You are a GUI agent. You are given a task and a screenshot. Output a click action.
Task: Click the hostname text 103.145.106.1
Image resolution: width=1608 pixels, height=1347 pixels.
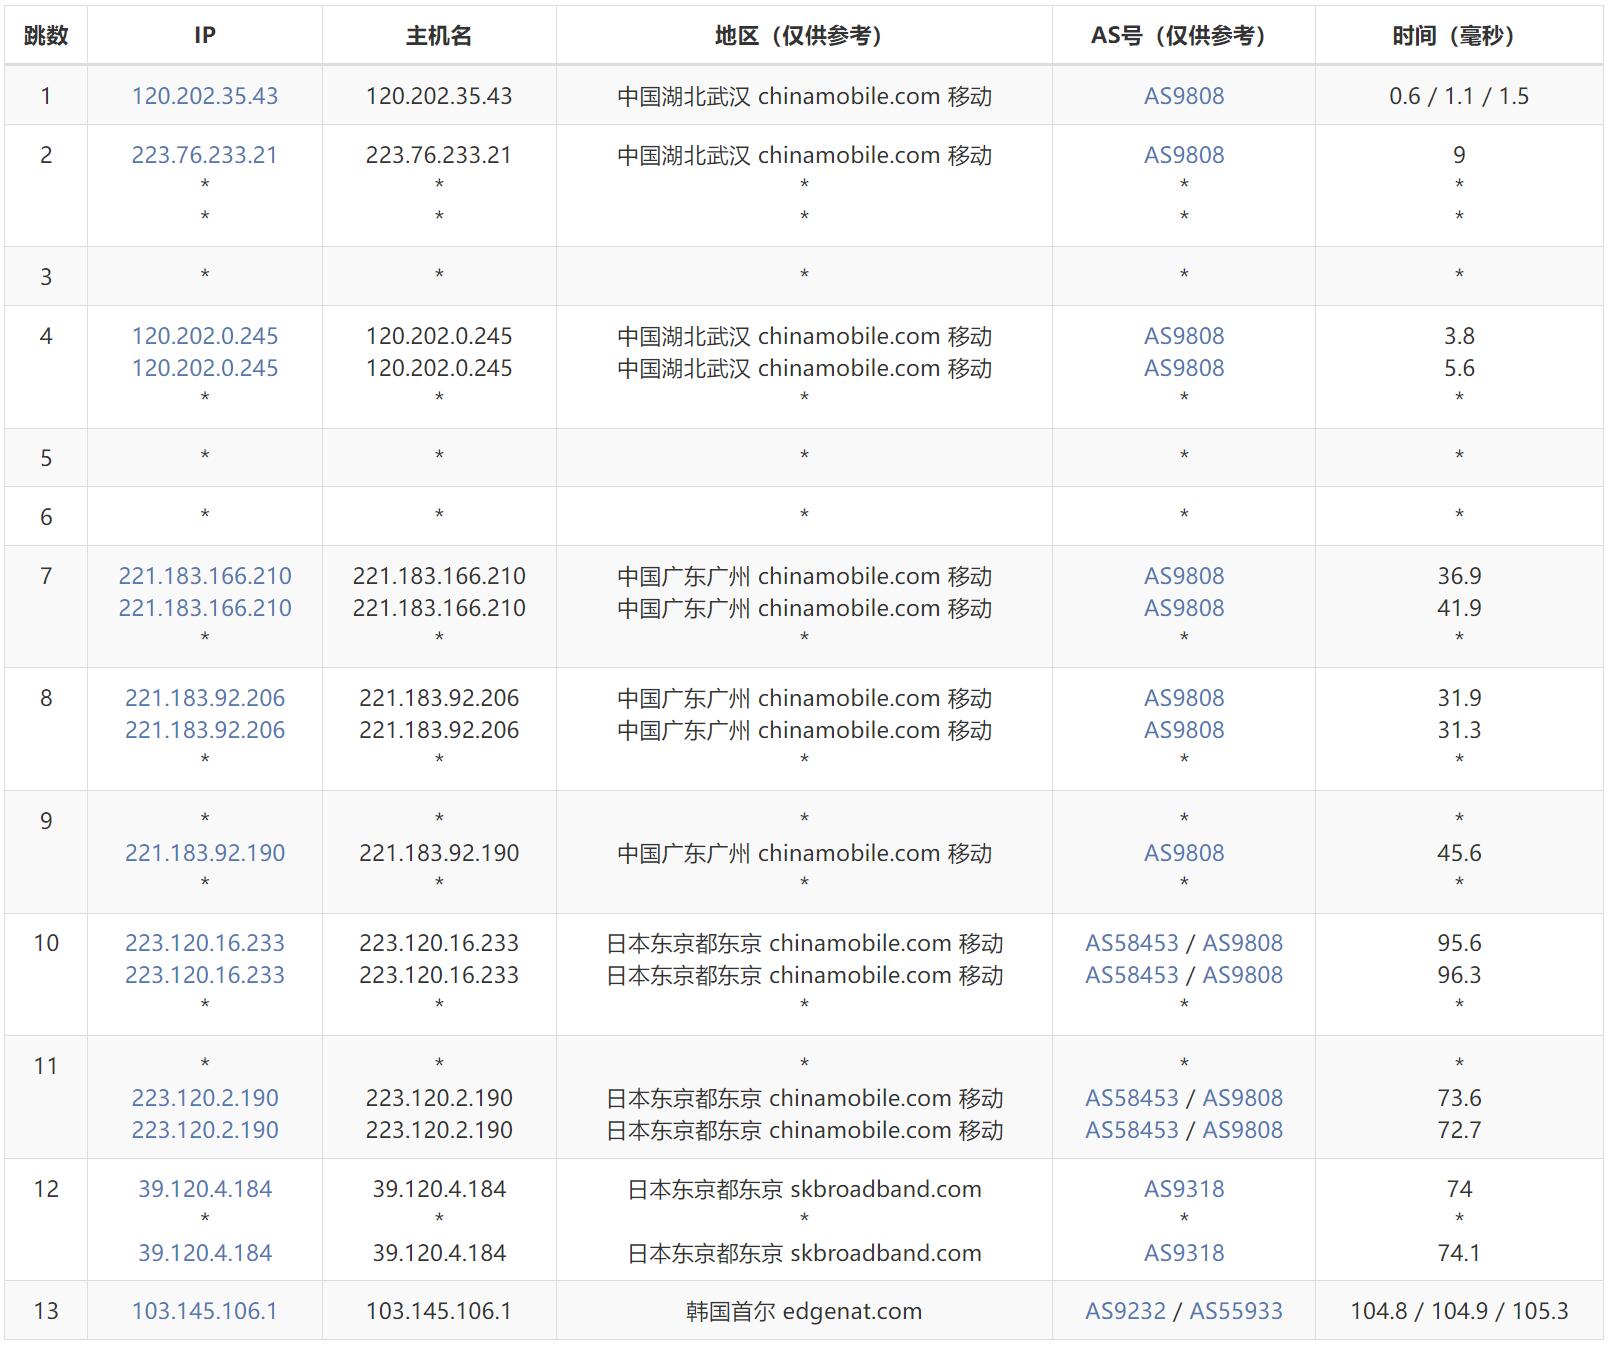click(439, 1311)
